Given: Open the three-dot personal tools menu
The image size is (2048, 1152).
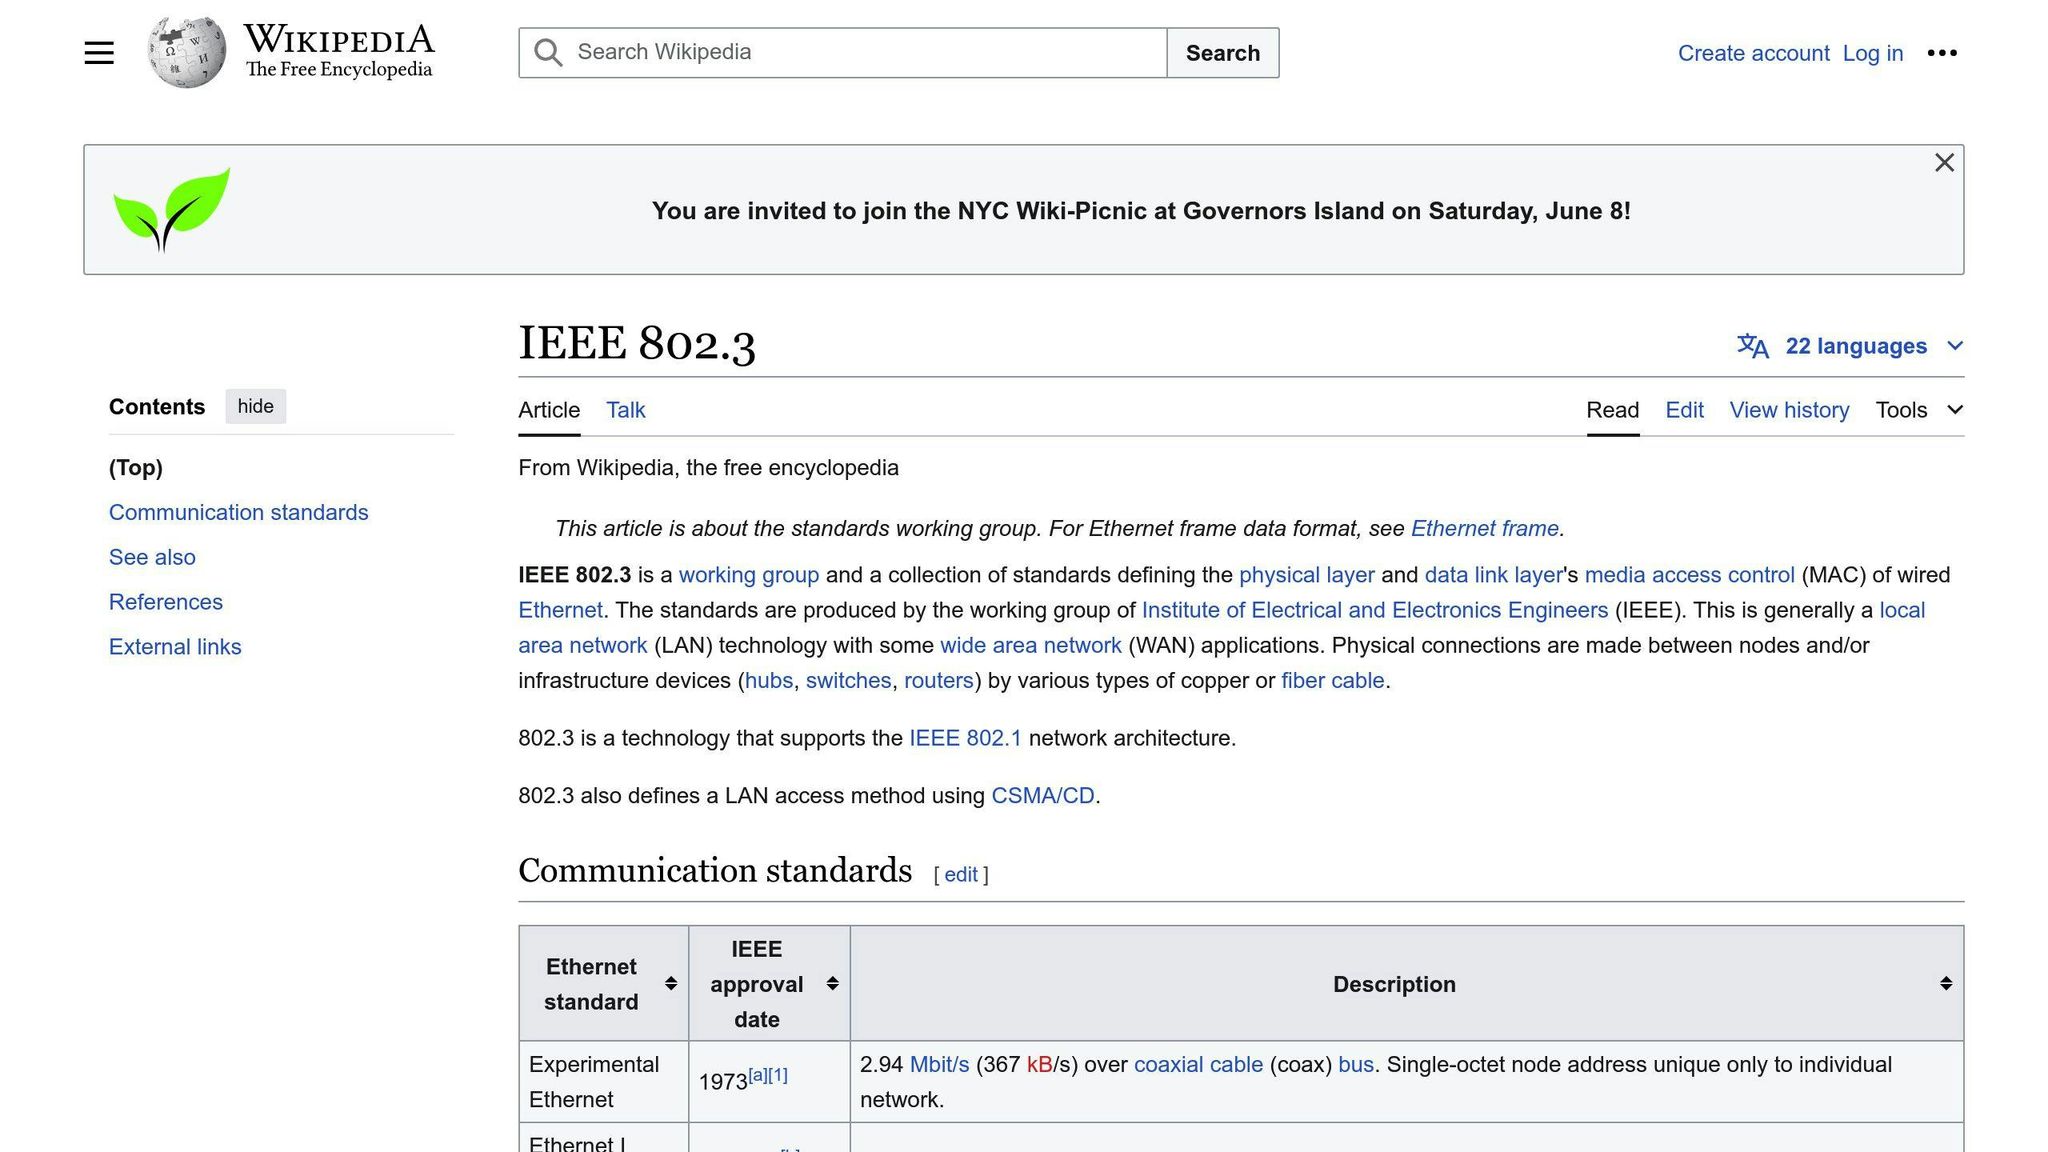Looking at the screenshot, I should pyautogui.click(x=1941, y=53).
